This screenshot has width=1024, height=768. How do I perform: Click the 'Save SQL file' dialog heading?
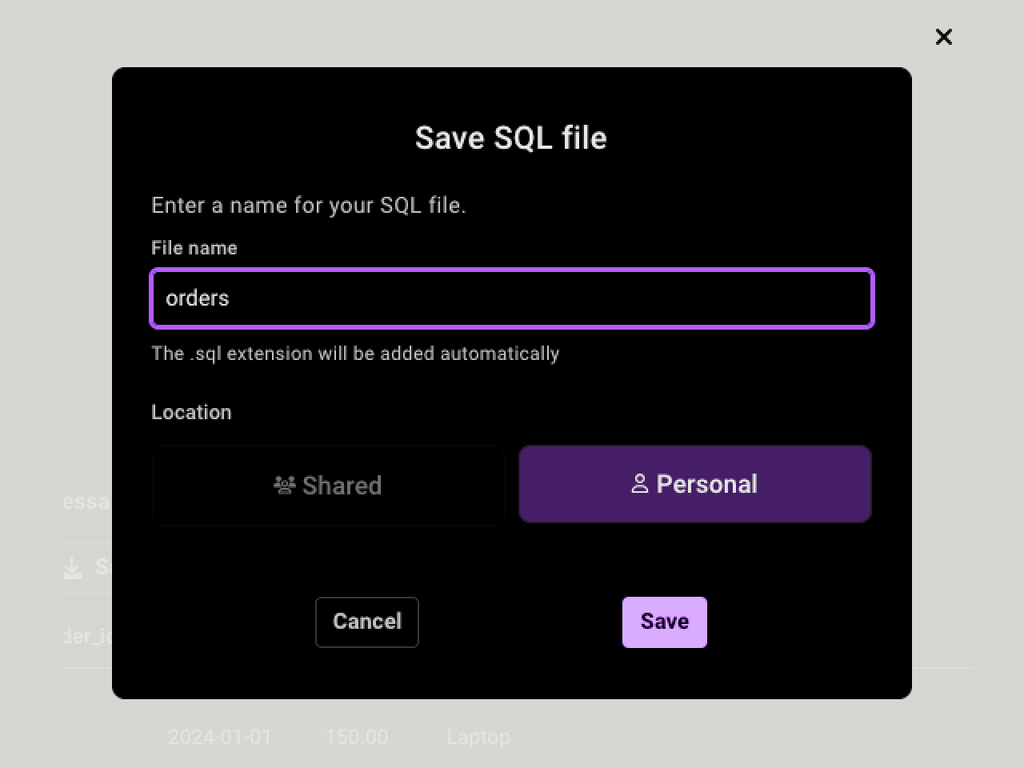click(x=511, y=138)
